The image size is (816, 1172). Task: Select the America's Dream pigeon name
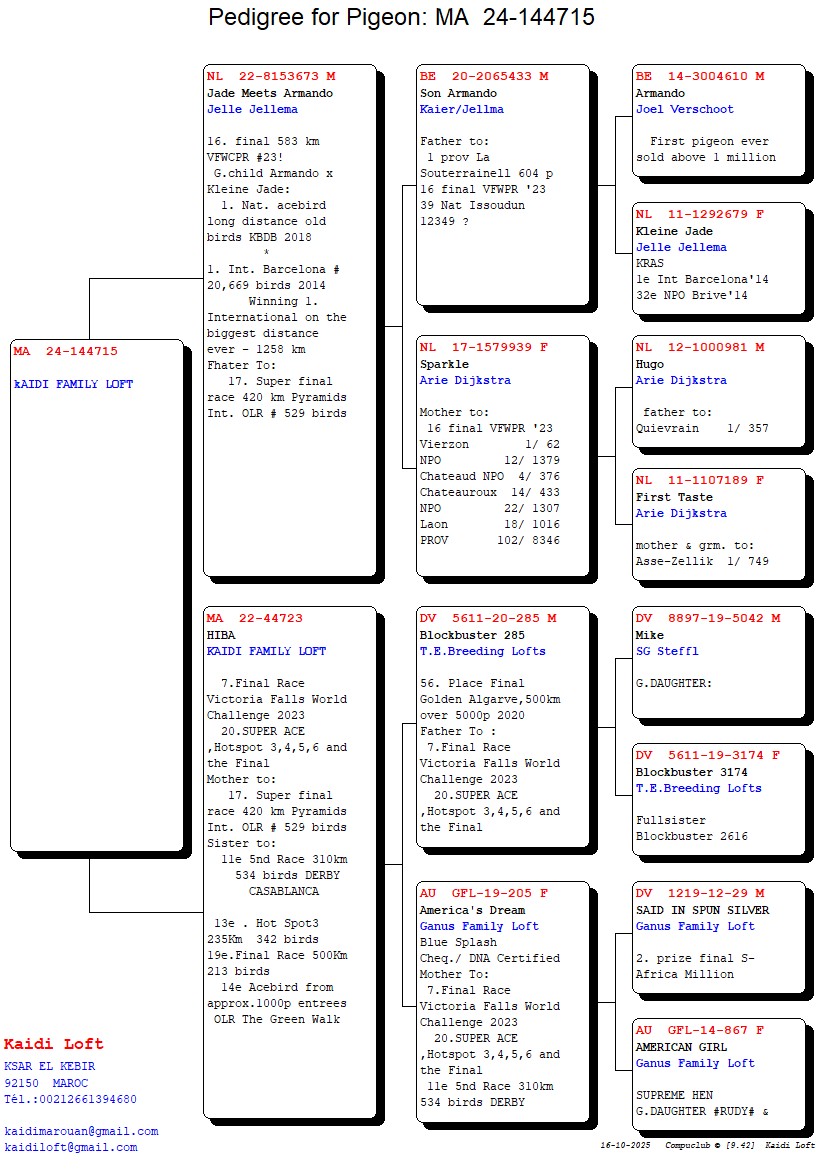coord(472,910)
